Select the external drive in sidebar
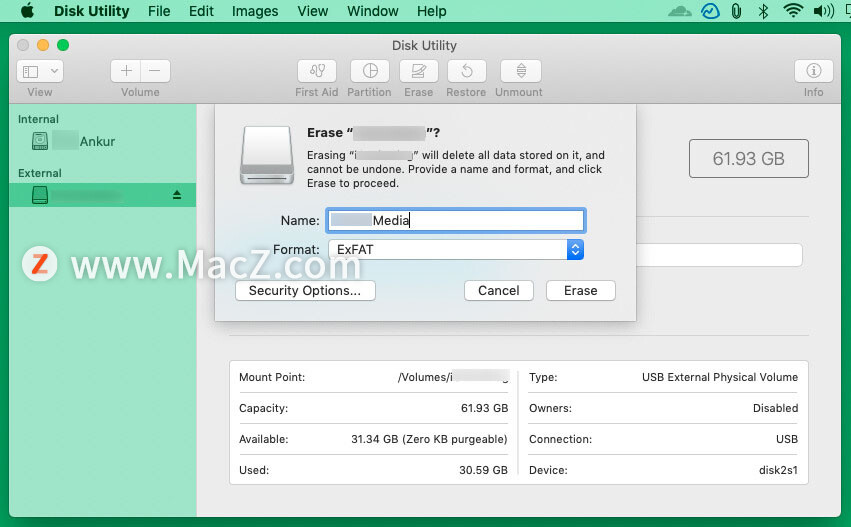Viewport: 851px width, 527px height. pyautogui.click(x=103, y=195)
